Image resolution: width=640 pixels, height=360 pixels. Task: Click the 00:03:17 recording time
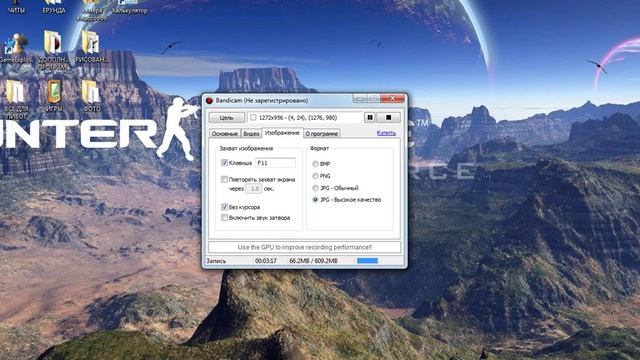[x=266, y=261]
